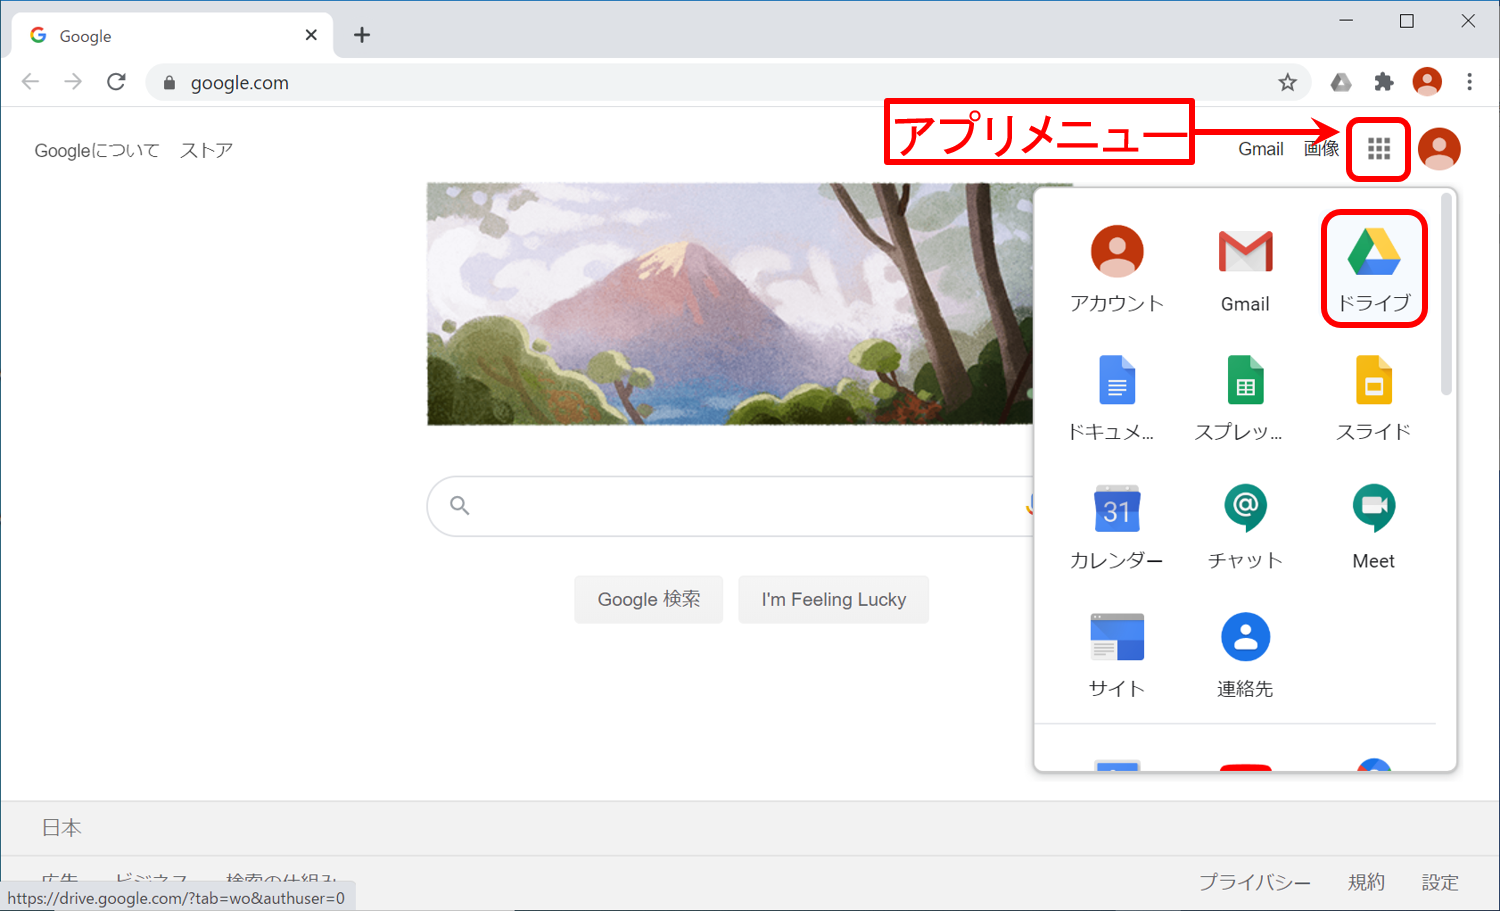The width and height of the screenshot is (1500, 911).
Task: Click the 日本 footer text
Action: click(61, 828)
